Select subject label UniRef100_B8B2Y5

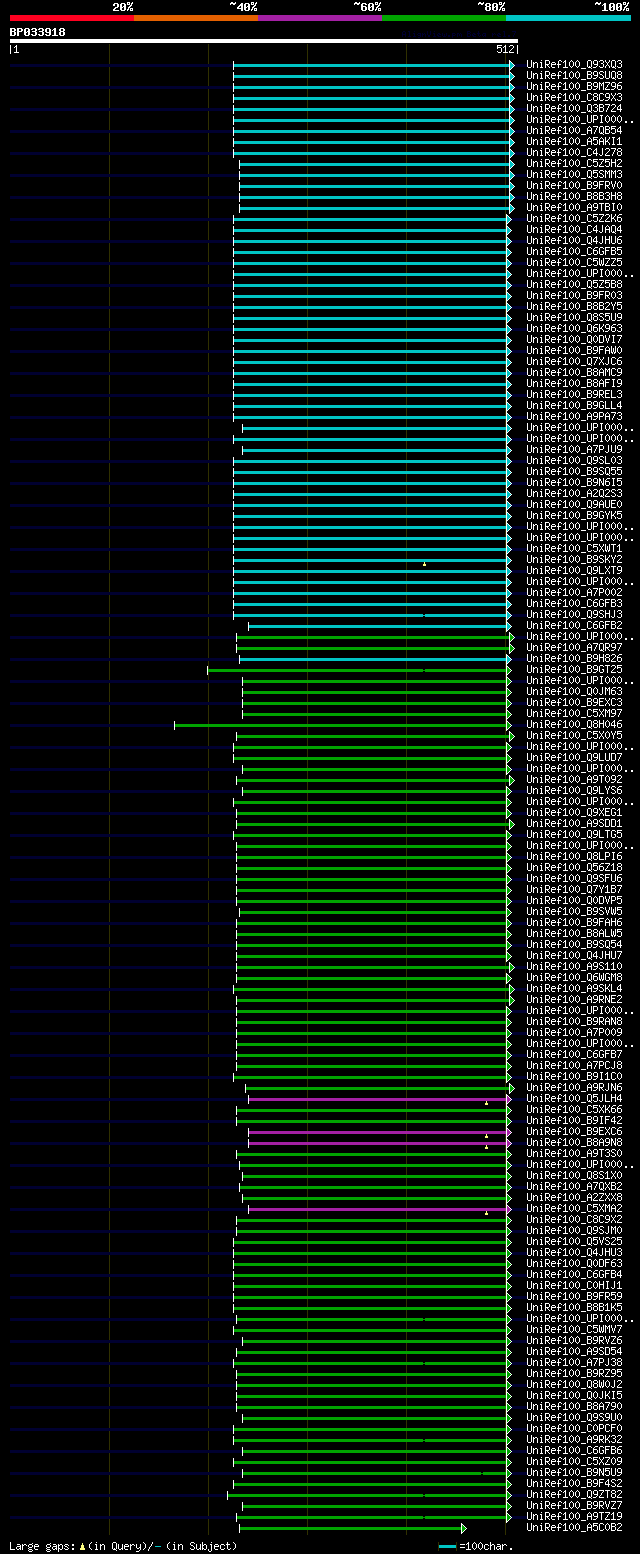[574, 306]
